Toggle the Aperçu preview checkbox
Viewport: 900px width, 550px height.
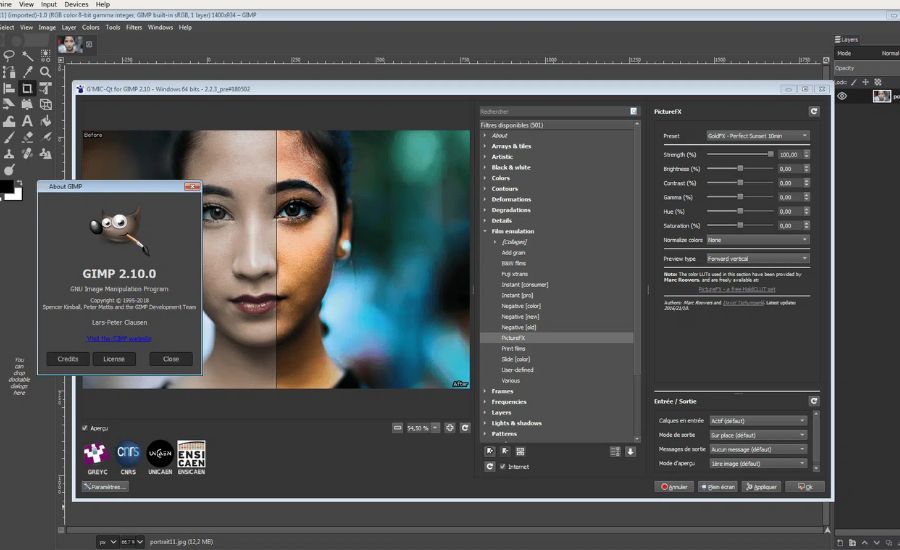coord(86,428)
